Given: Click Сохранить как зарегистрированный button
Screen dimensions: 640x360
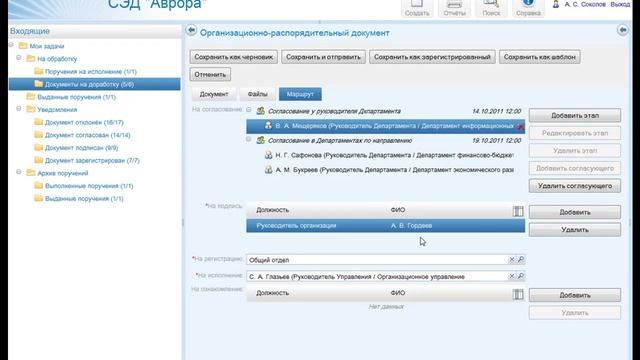Looking at the screenshot, I should (x=432, y=57).
